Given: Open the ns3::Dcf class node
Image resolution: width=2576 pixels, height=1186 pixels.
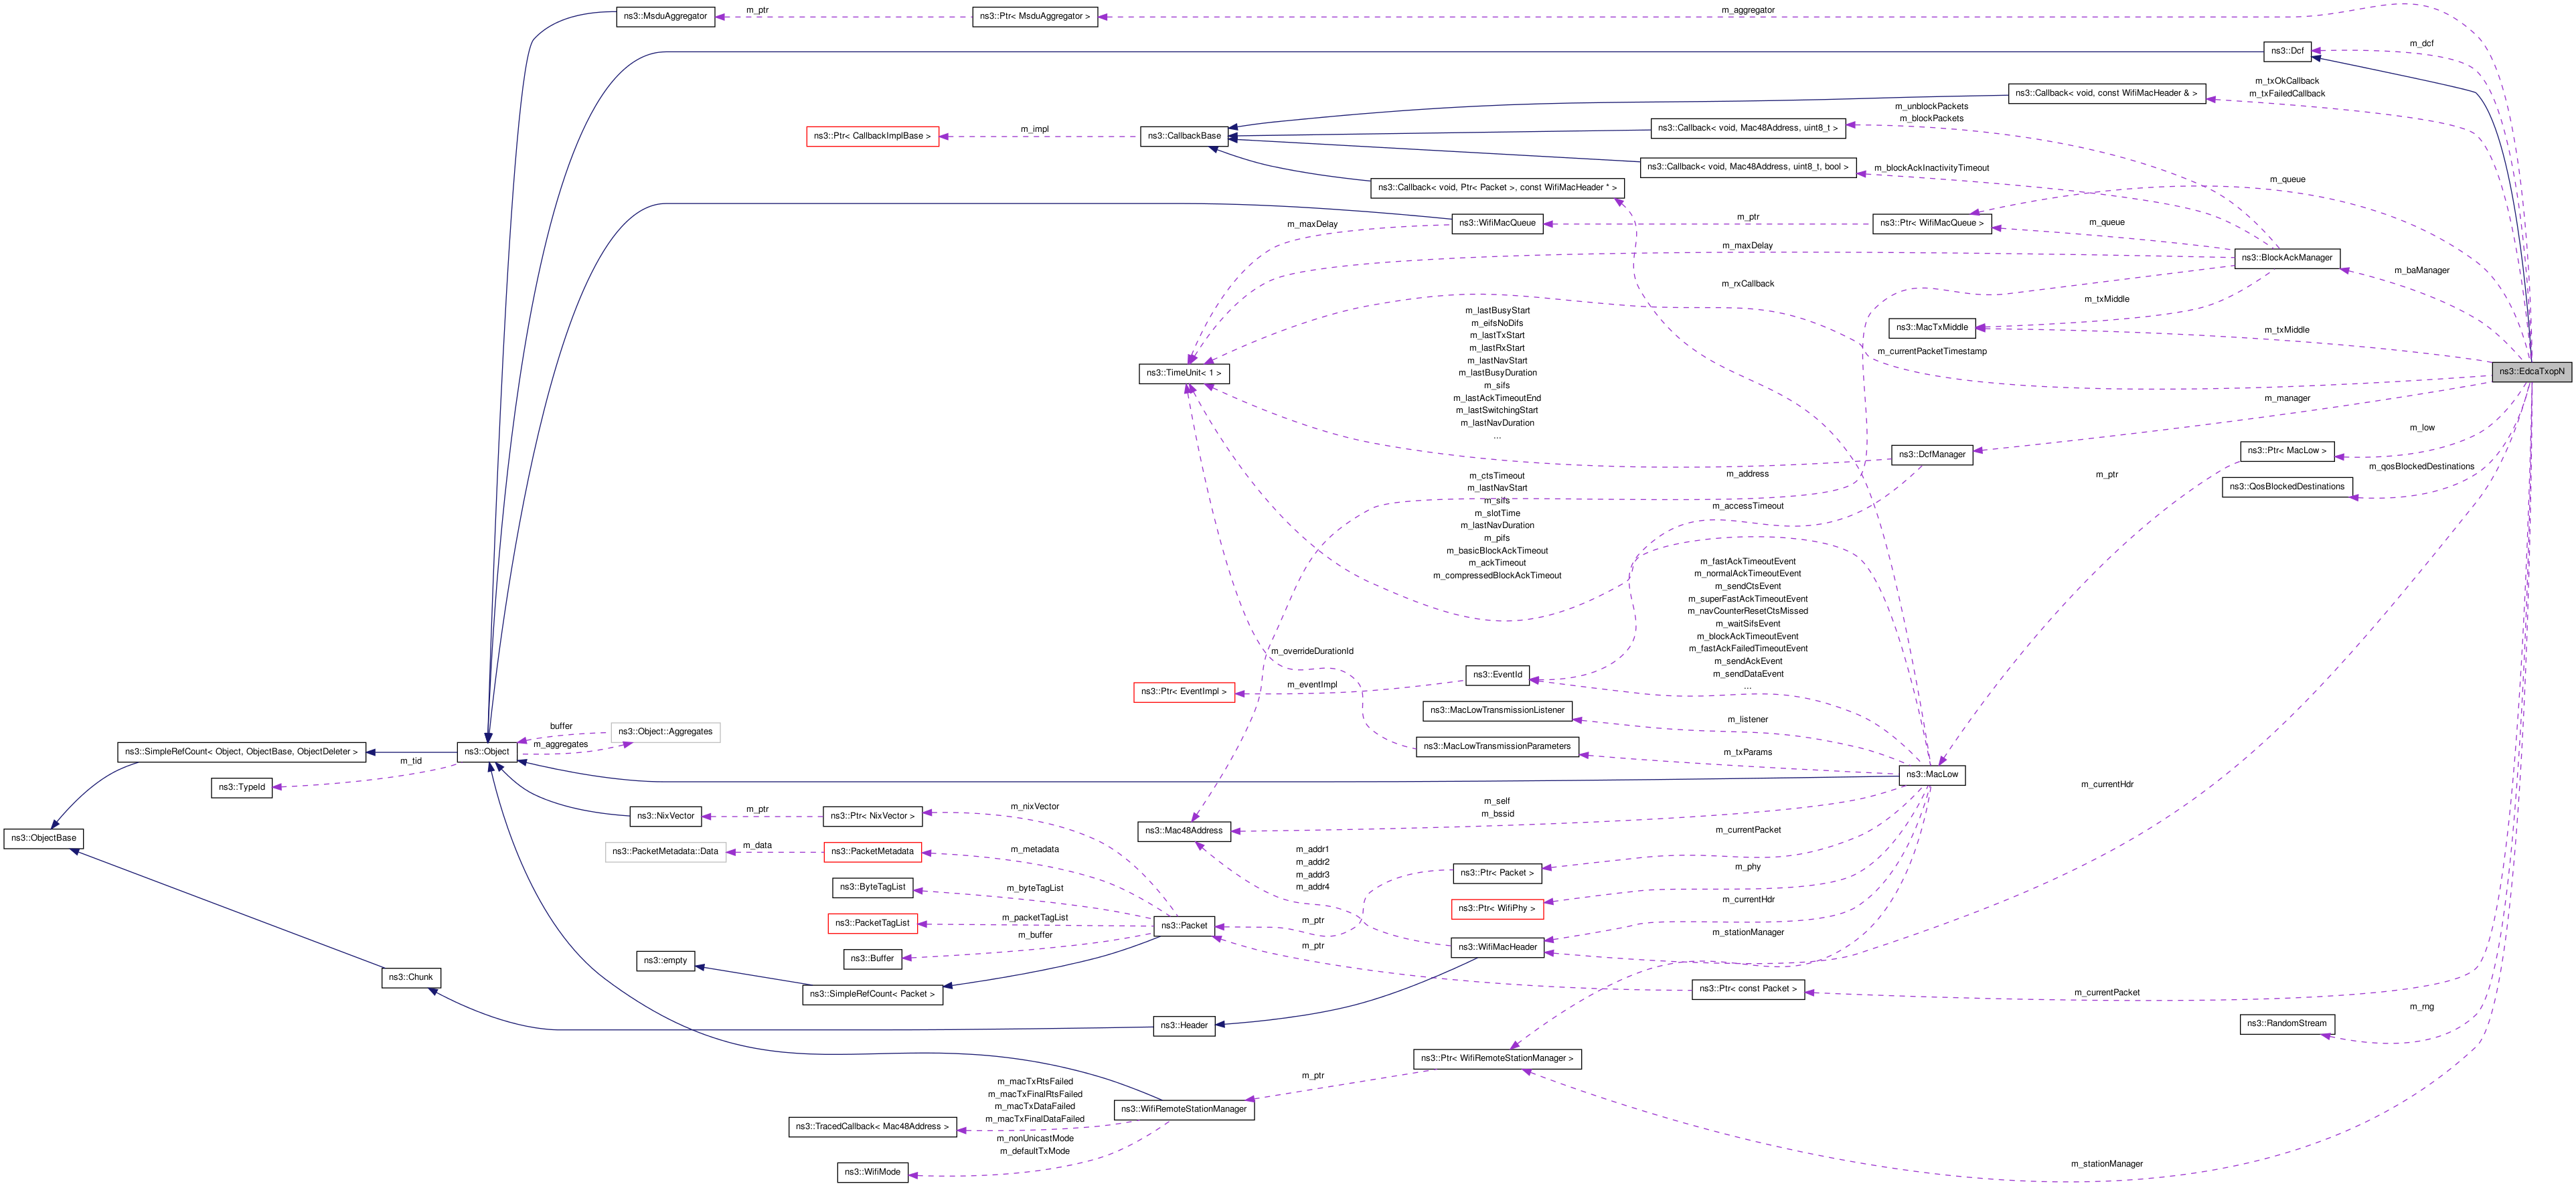Looking at the screenshot, I should point(2287,51).
